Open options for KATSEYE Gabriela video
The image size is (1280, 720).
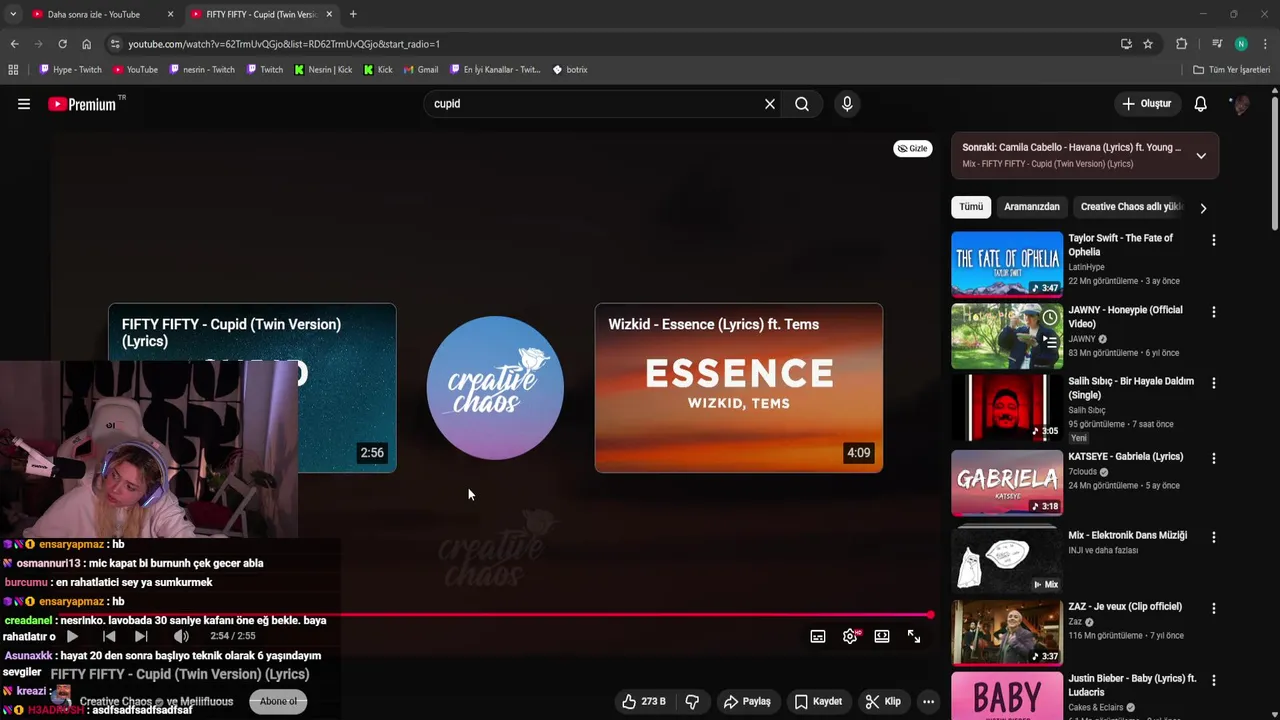tap(1214, 458)
